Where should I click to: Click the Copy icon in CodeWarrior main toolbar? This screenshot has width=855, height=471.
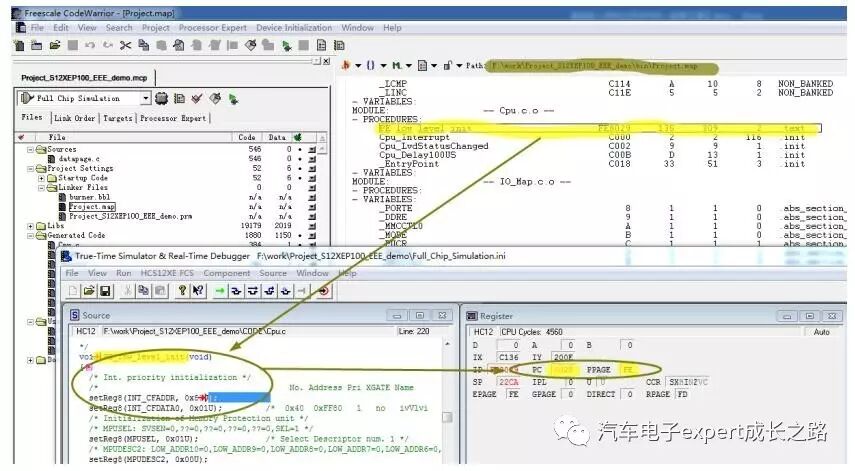(x=143, y=45)
